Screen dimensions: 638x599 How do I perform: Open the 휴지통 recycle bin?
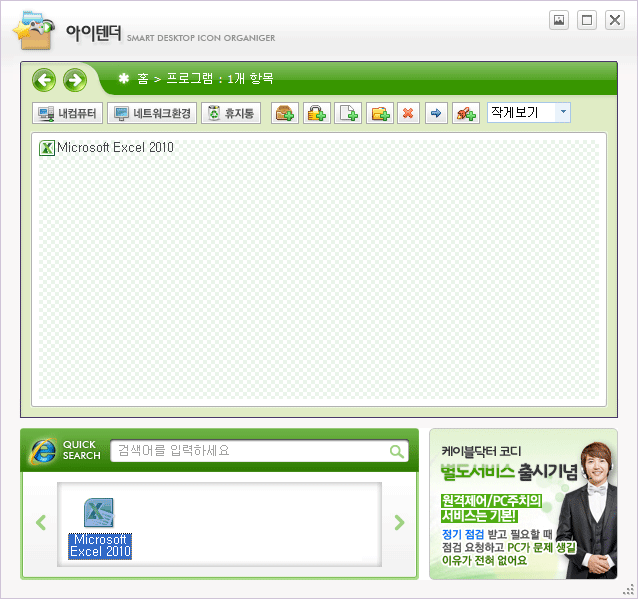coord(231,114)
